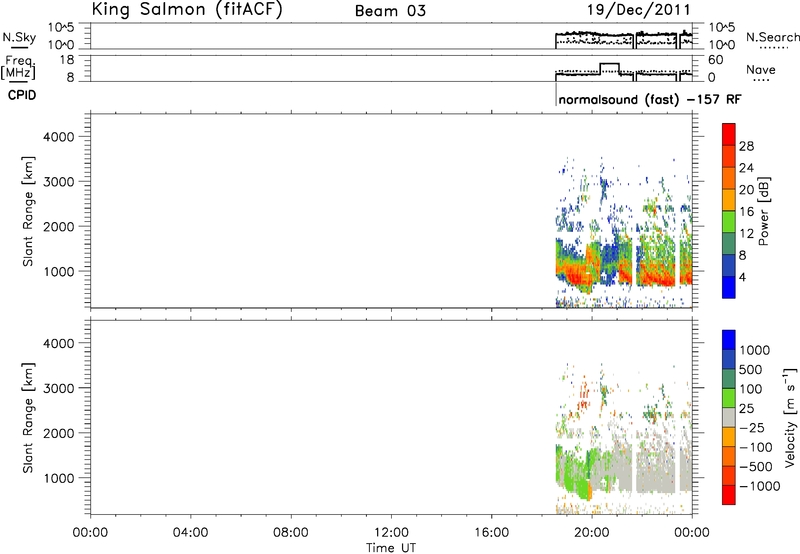The width and height of the screenshot is (800, 554).
Task: Click the red swatch of the Power colorbar
Action: (729, 134)
